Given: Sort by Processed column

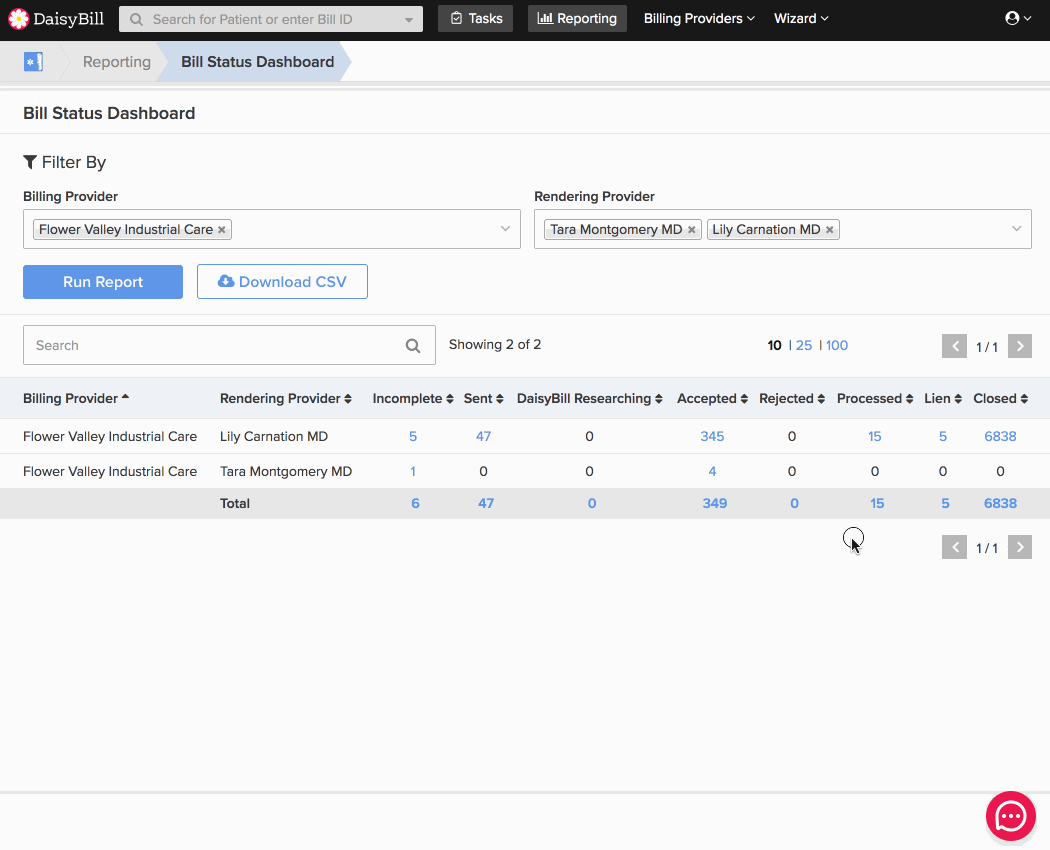Looking at the screenshot, I should 875,399.
